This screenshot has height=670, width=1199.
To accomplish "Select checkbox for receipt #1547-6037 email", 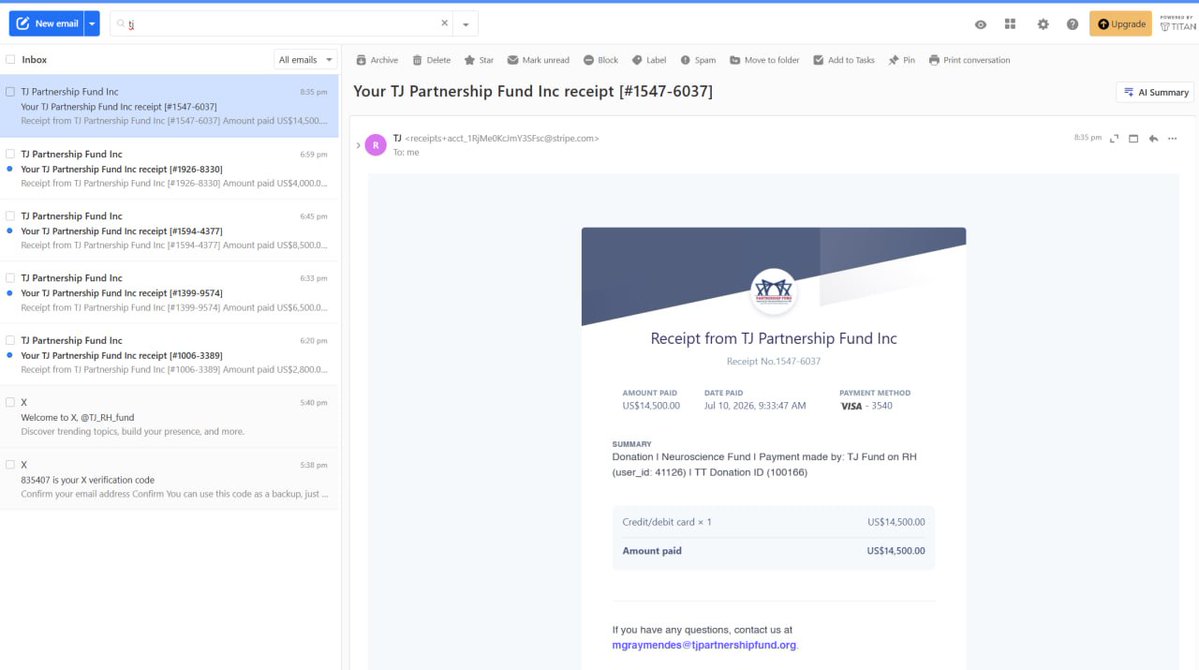I will tap(10, 92).
